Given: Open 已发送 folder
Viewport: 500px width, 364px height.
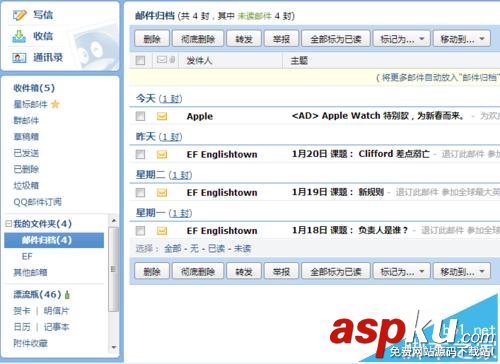Looking at the screenshot, I should [26, 153].
